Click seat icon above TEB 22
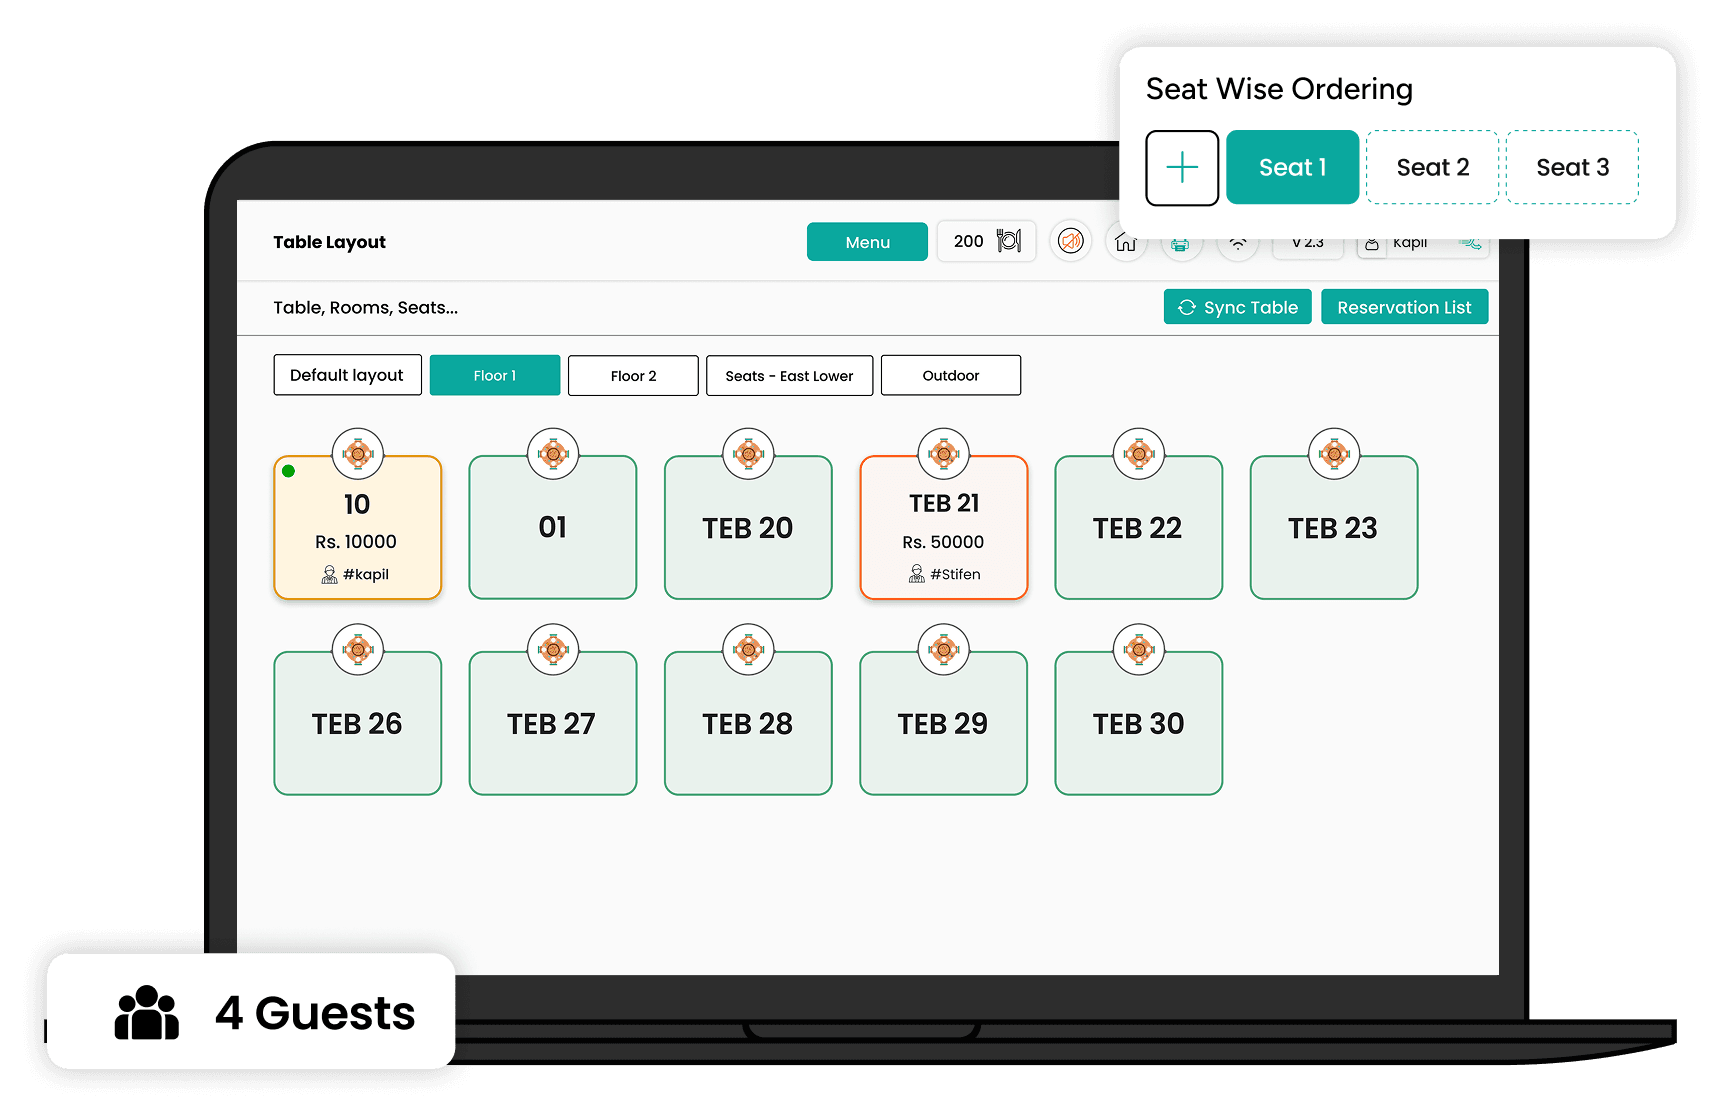Viewport: 1723px width, 1116px height. coord(1139,454)
